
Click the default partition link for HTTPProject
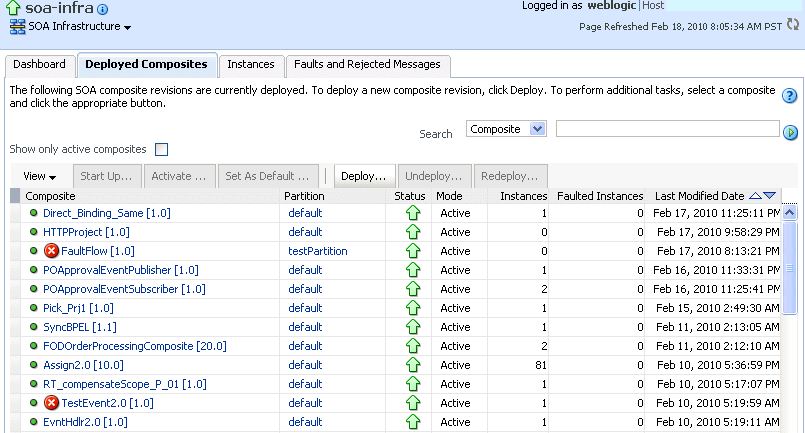pyautogui.click(x=305, y=232)
